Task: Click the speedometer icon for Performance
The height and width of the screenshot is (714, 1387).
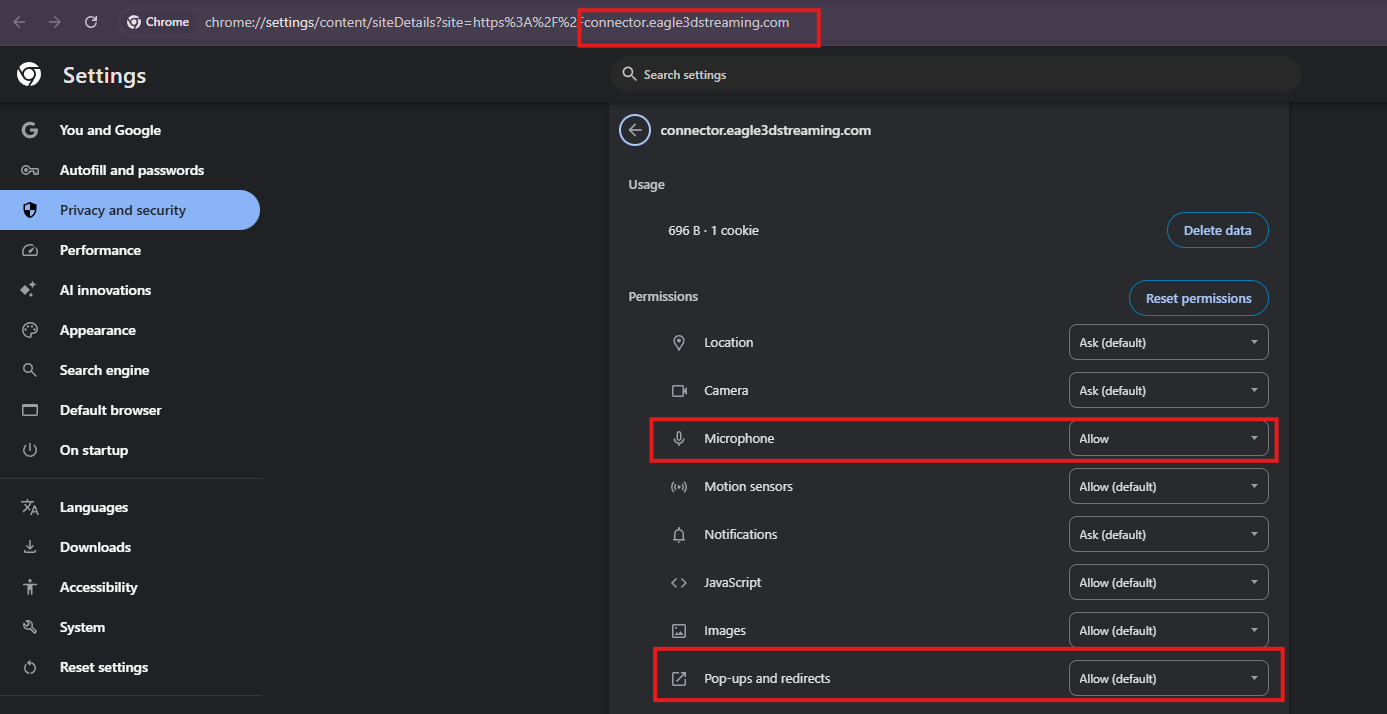Action: point(30,250)
